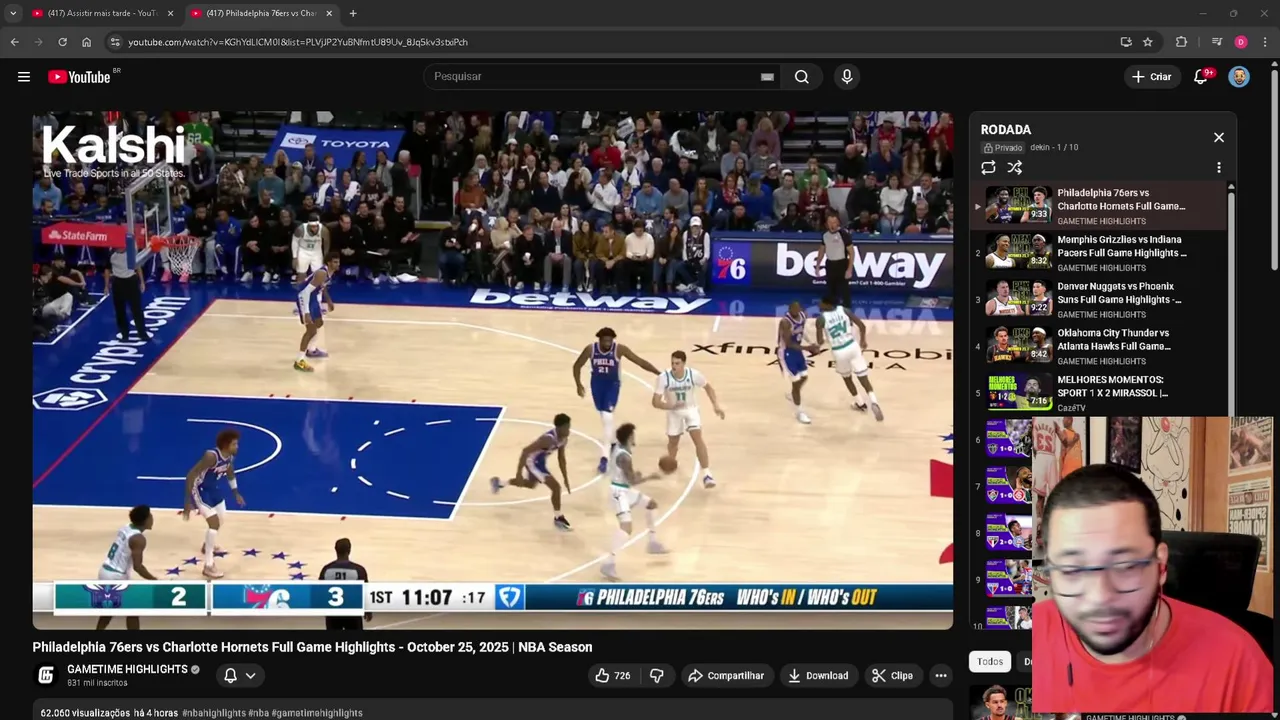Open the tab search dropdown arrow

12,13
